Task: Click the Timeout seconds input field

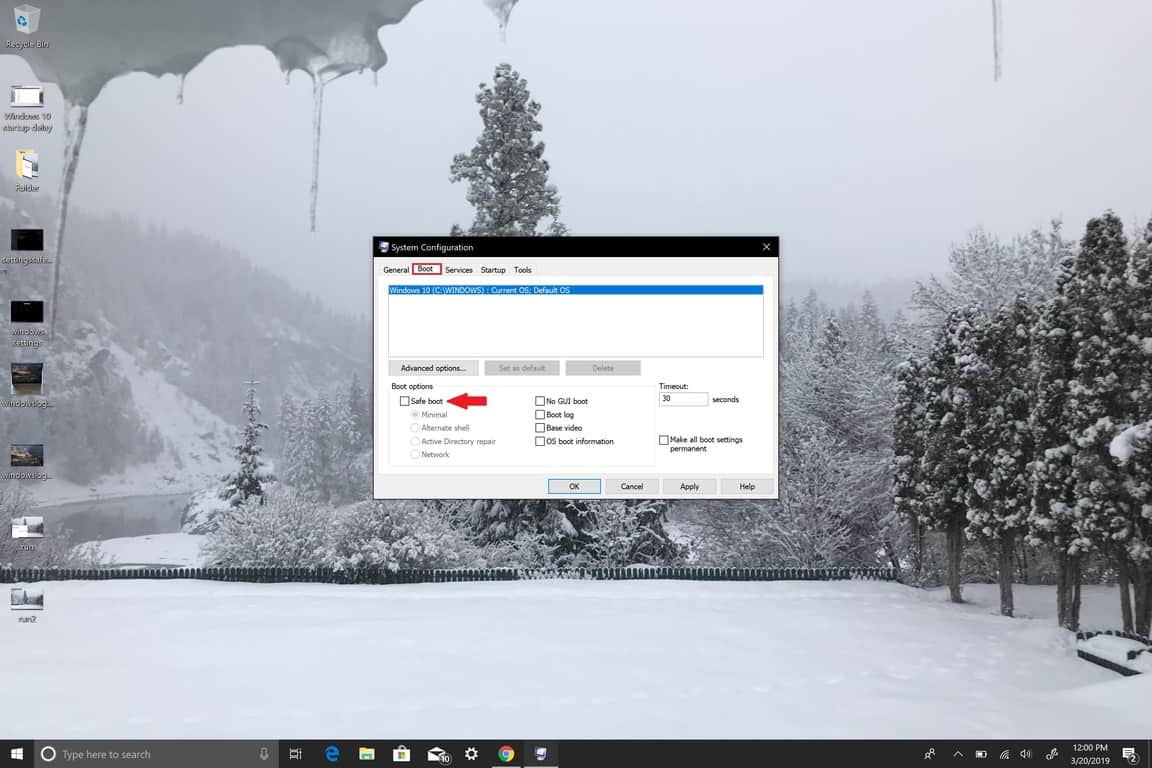Action: [x=683, y=399]
